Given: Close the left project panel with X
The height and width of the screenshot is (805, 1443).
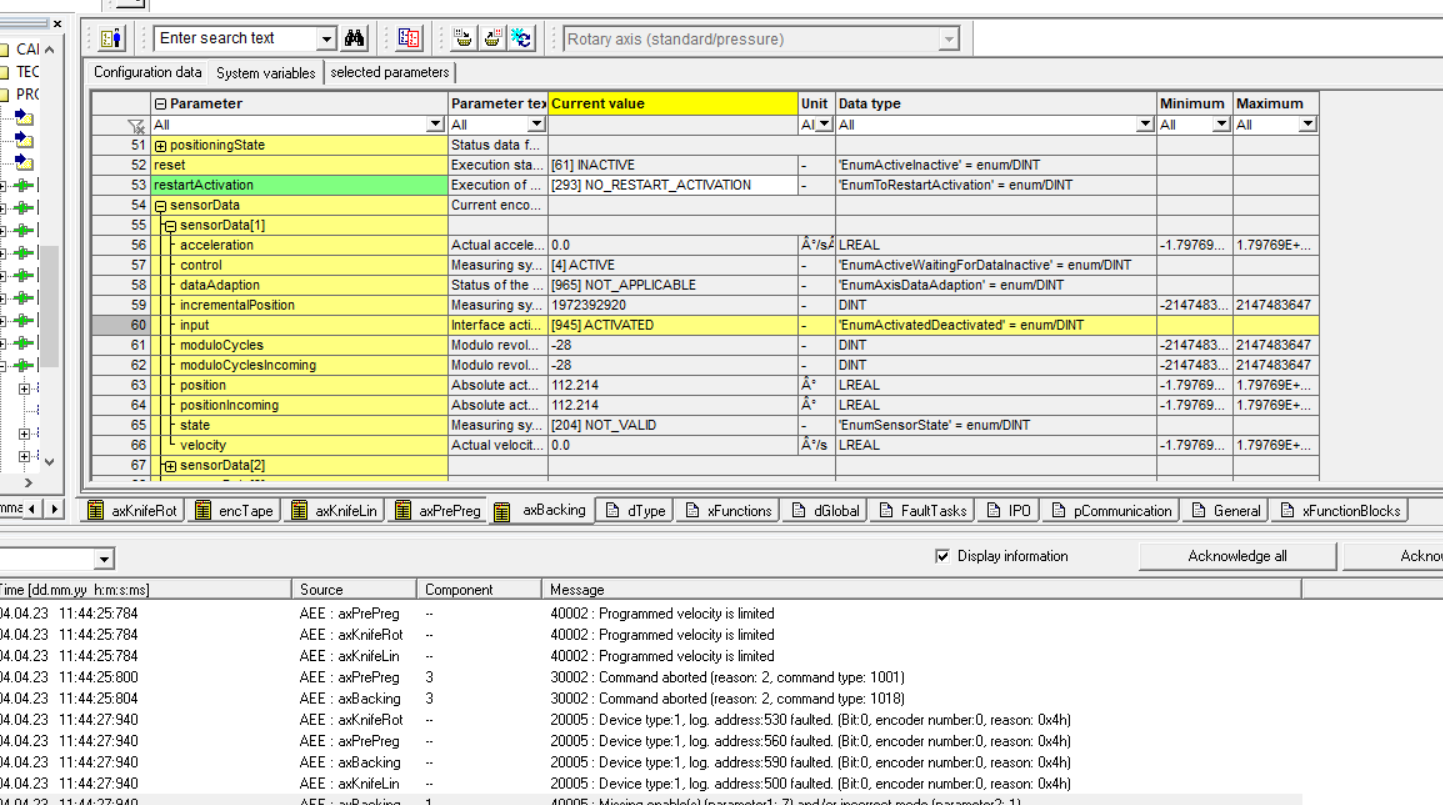Looking at the screenshot, I should (x=57, y=23).
